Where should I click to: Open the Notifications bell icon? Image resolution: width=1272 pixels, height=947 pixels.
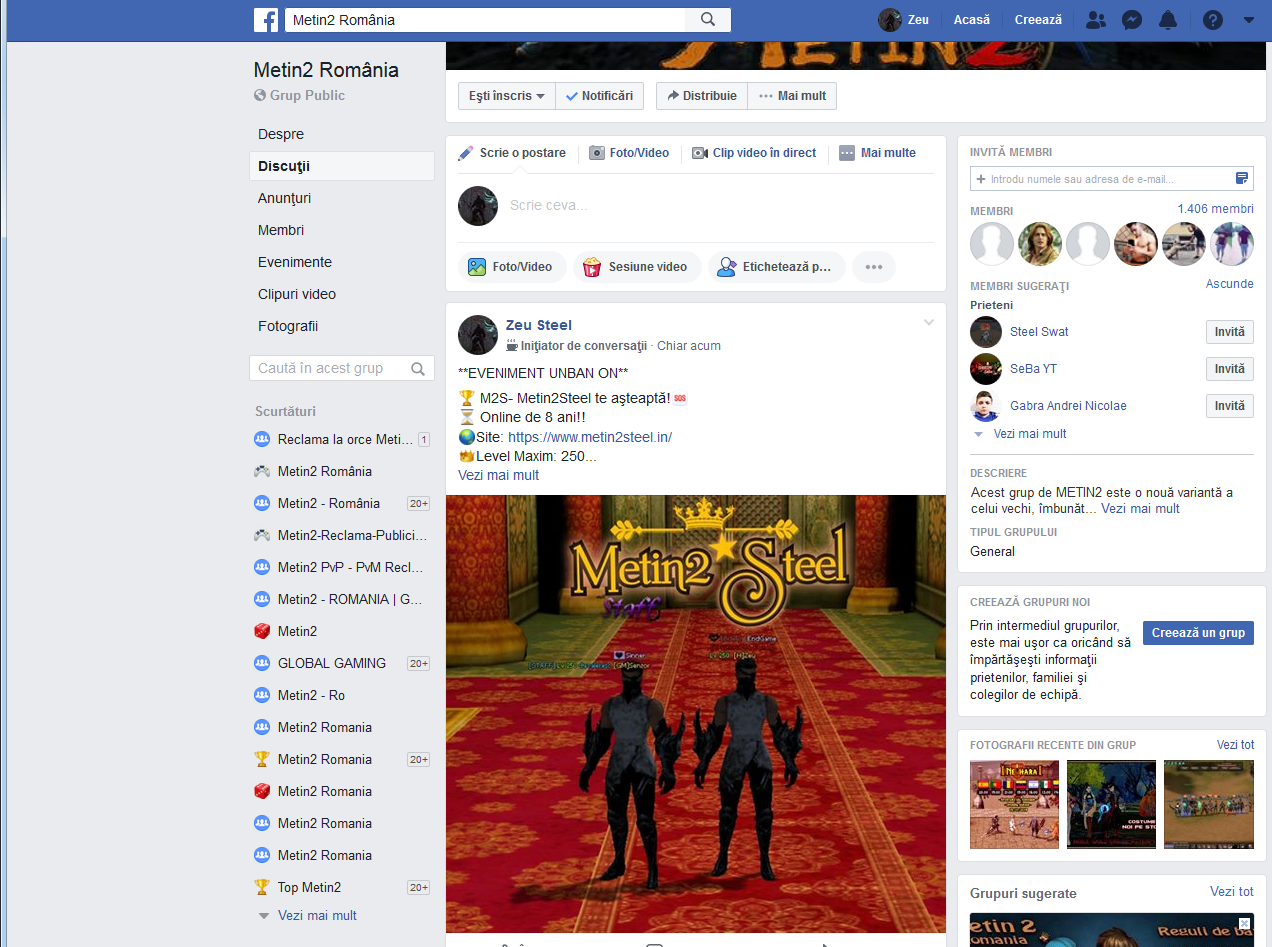click(1168, 20)
